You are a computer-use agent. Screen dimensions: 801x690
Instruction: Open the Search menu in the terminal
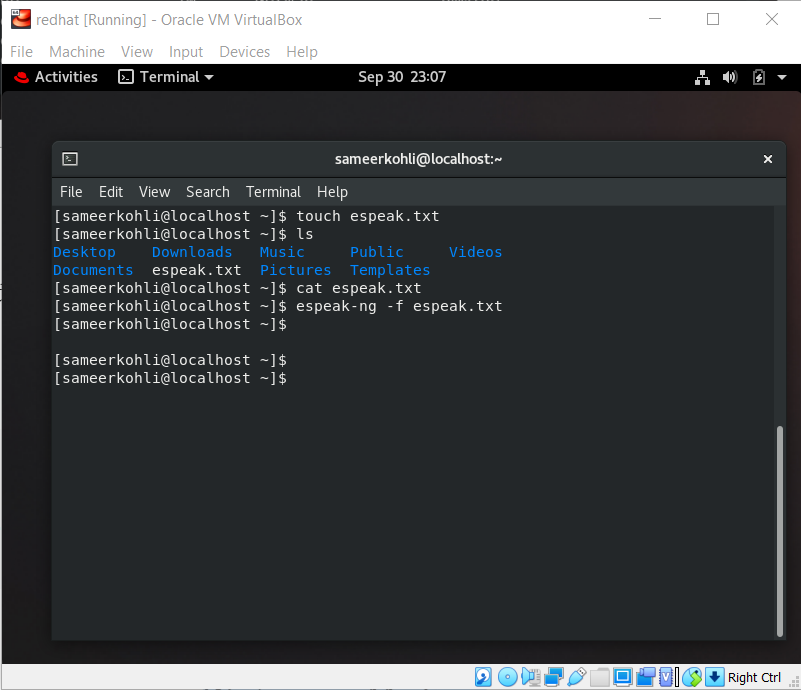click(x=207, y=191)
